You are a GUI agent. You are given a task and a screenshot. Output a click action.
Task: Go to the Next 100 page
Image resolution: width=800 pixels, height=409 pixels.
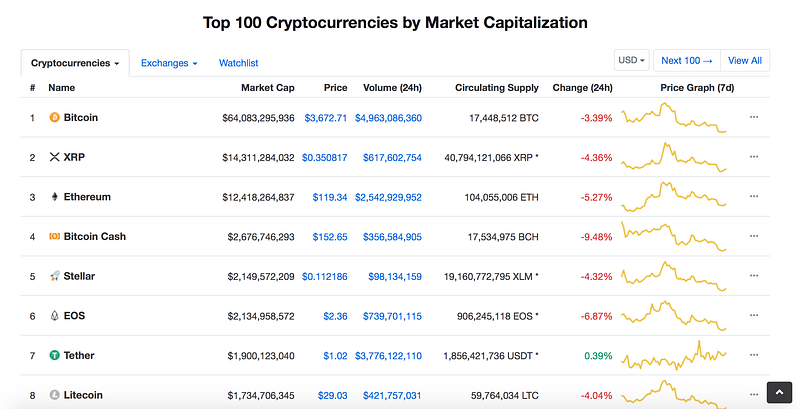tap(686, 61)
